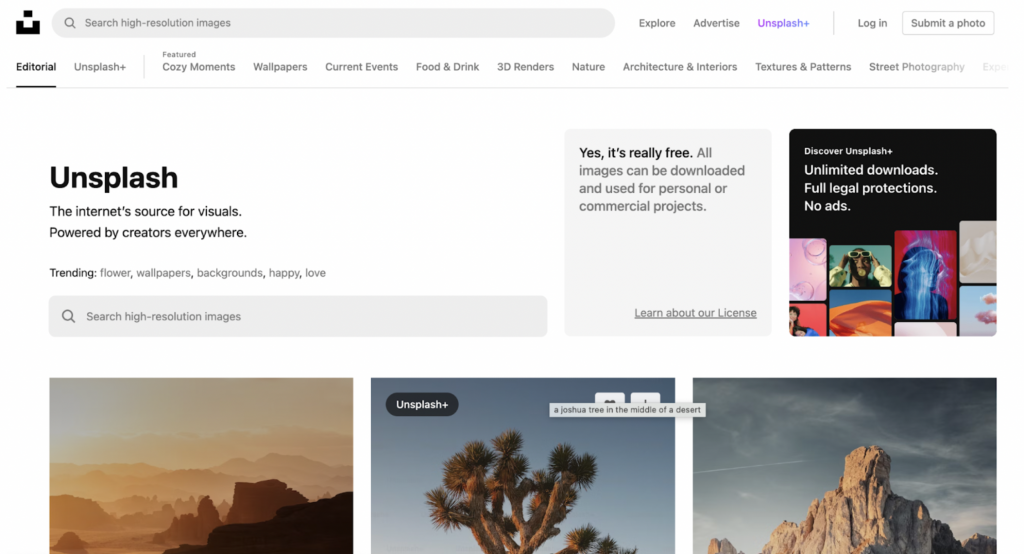Open the Explore menu in the header

click(x=657, y=23)
